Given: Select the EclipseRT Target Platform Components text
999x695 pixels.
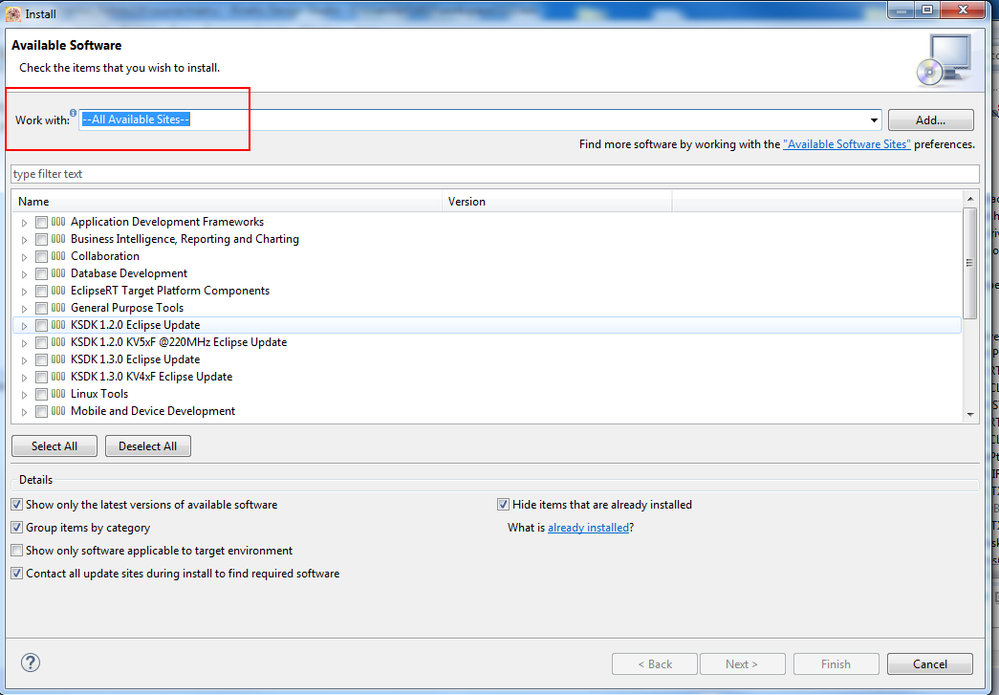Looking at the screenshot, I should click(x=170, y=290).
